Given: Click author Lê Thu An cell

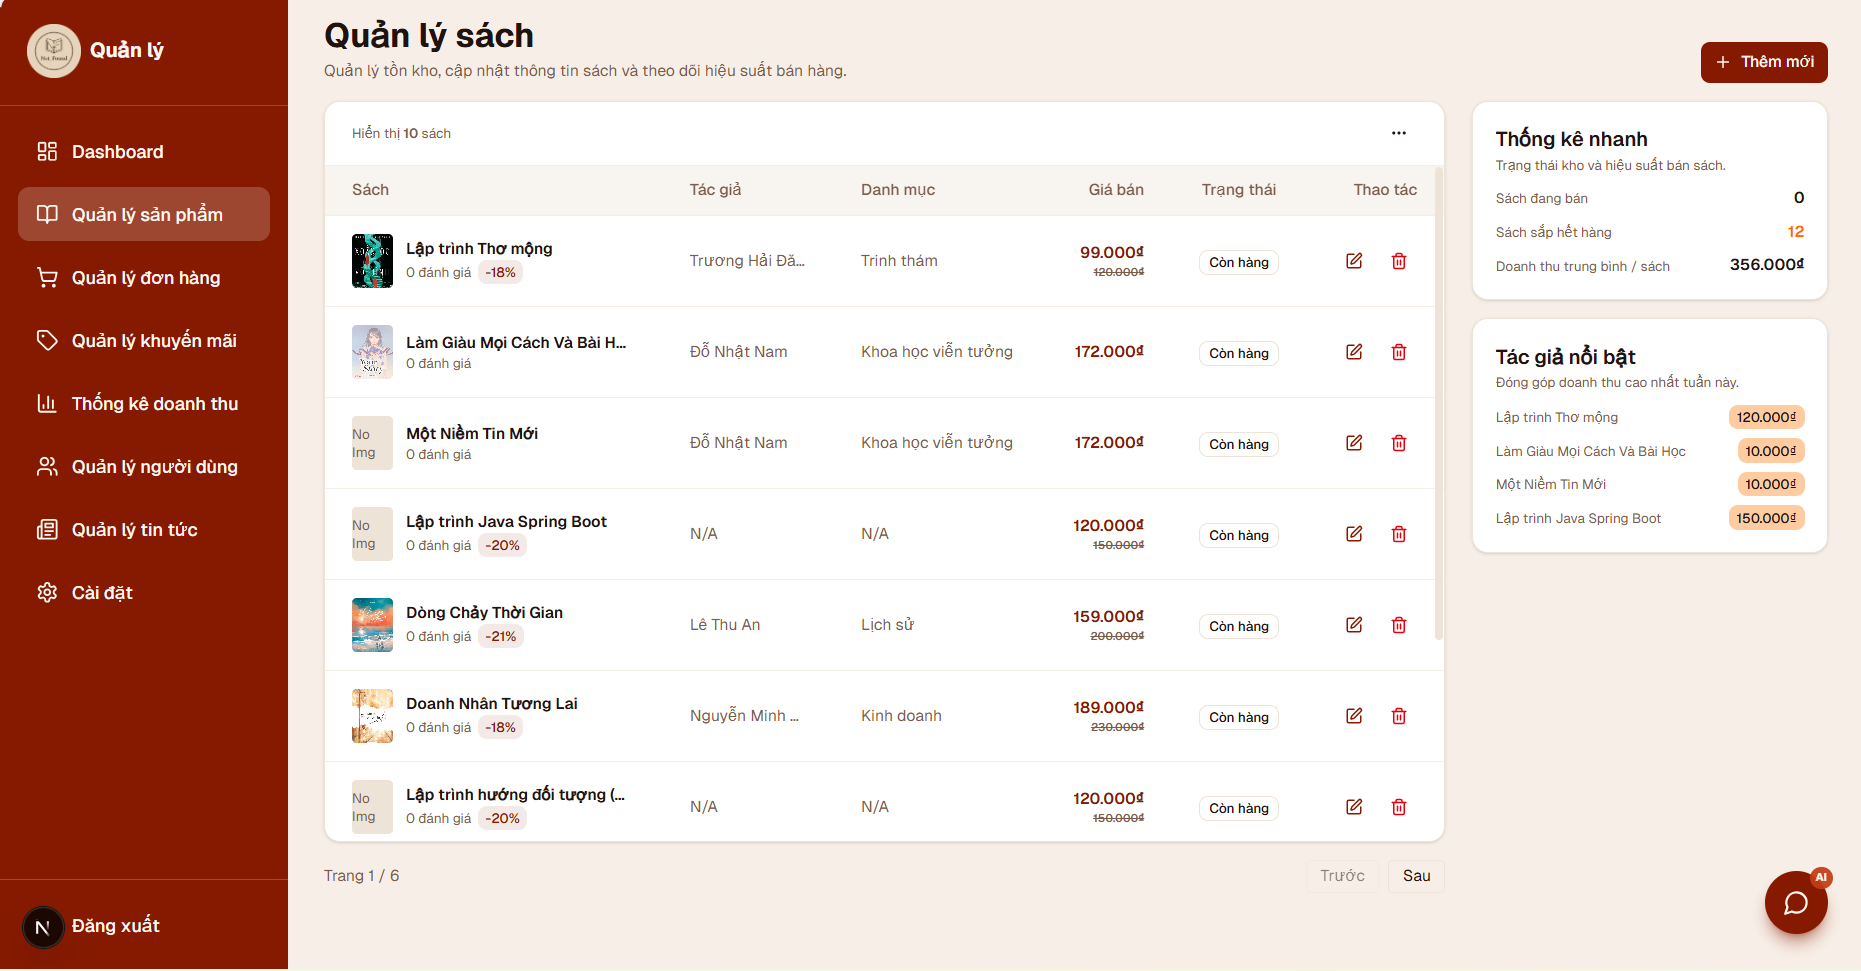Looking at the screenshot, I should (725, 625).
